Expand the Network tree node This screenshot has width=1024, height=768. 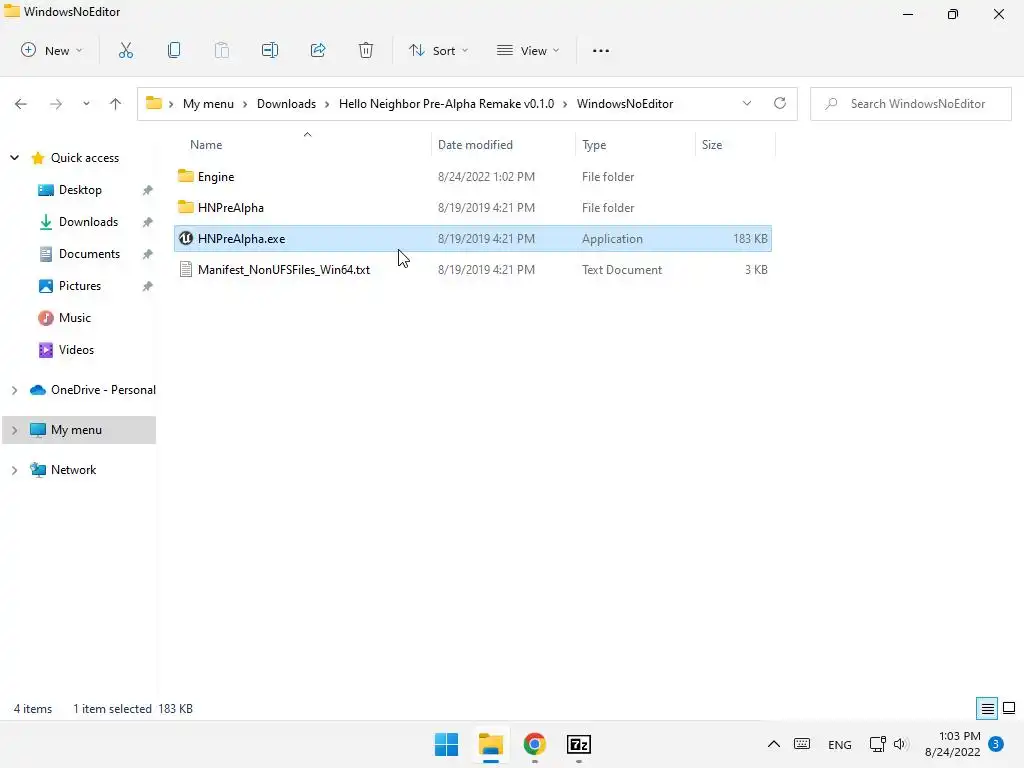tap(14, 470)
